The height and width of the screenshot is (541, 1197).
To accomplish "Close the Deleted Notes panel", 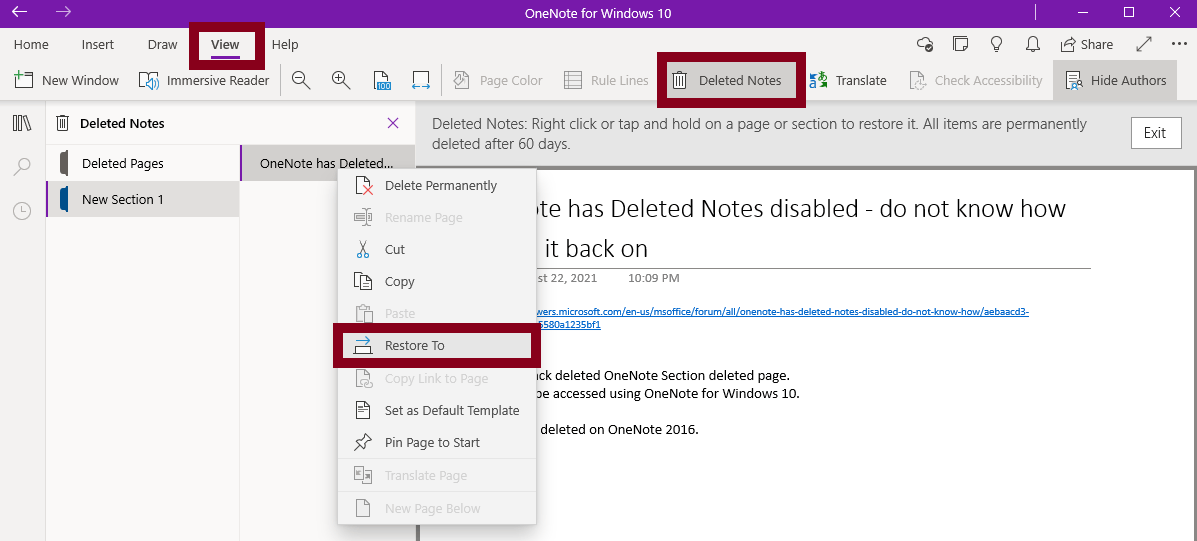I will click(393, 123).
